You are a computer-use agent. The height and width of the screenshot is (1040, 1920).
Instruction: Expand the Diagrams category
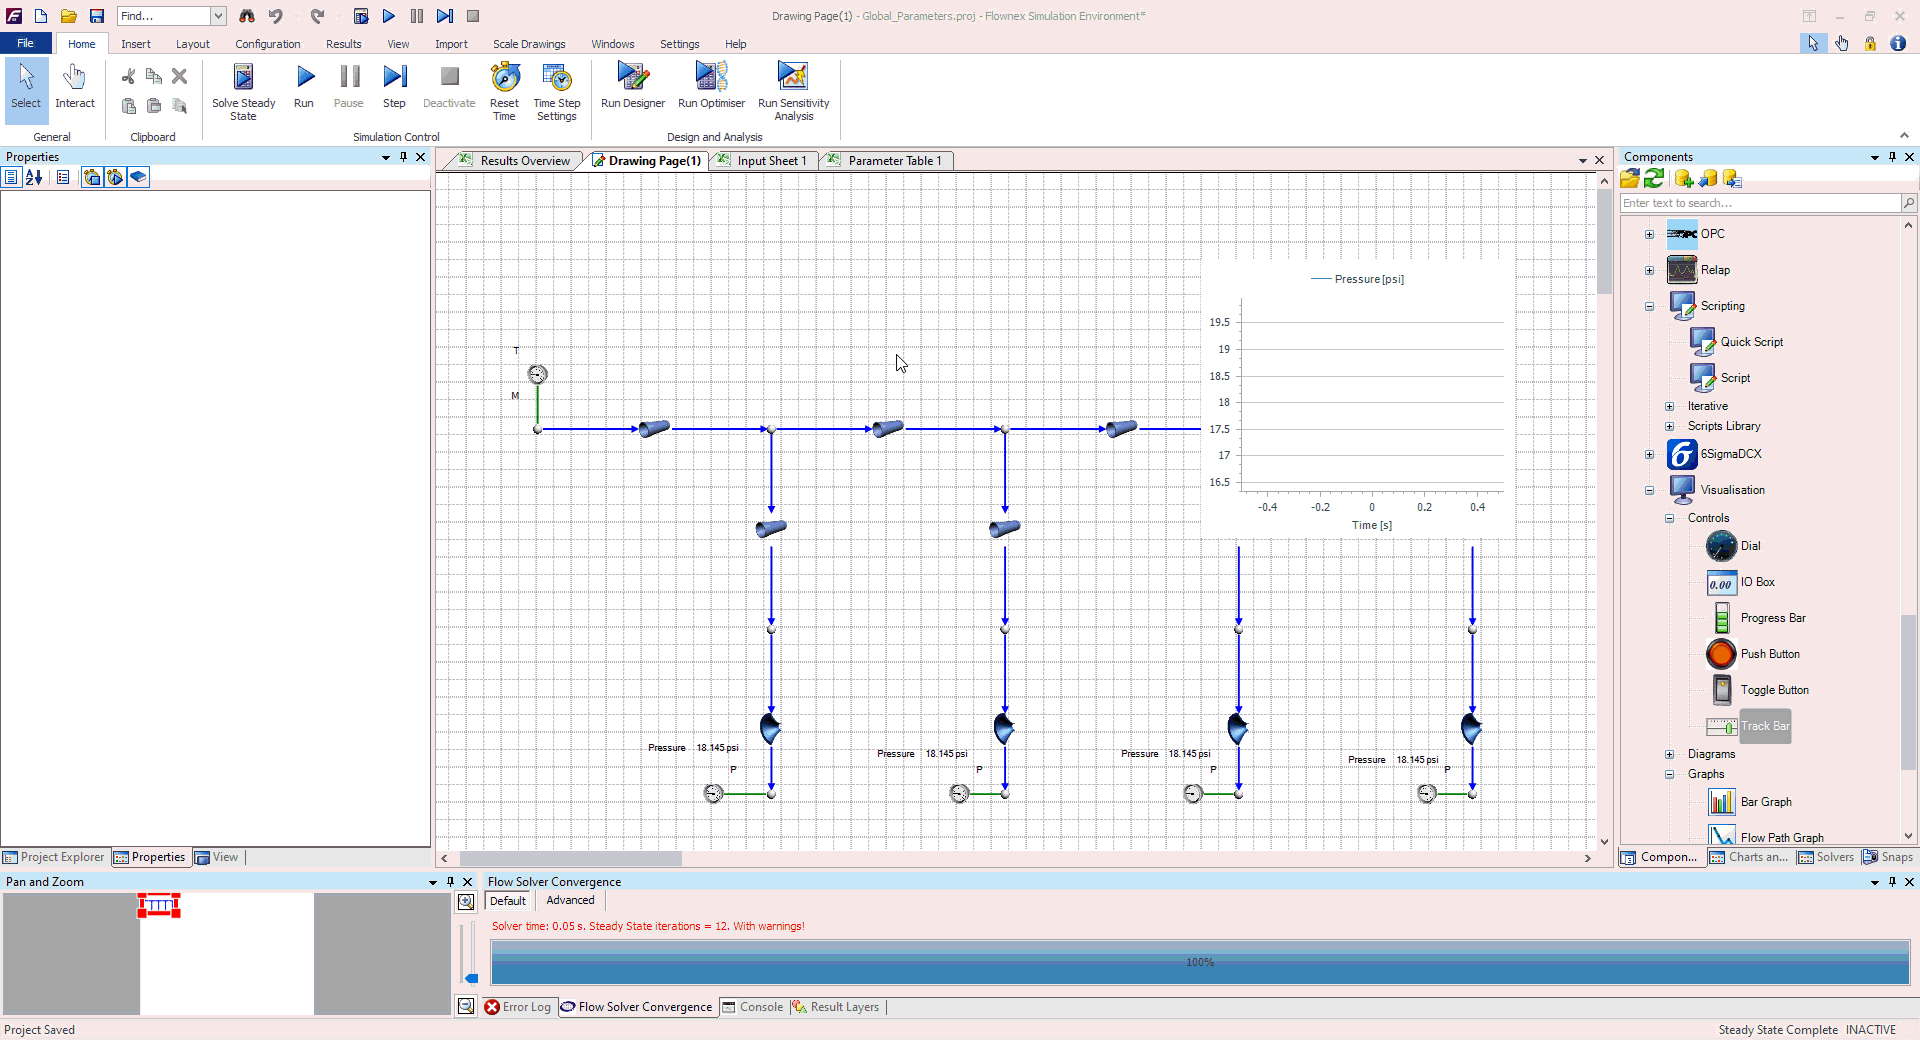click(1669, 754)
